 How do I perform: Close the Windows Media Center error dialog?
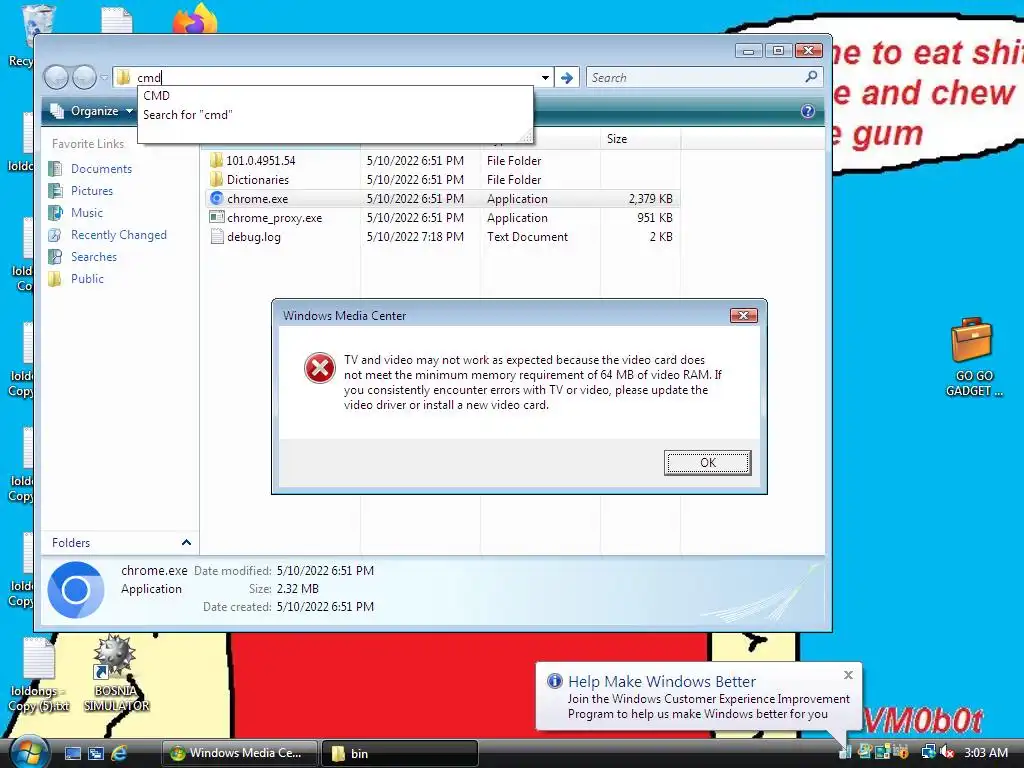[x=743, y=316]
